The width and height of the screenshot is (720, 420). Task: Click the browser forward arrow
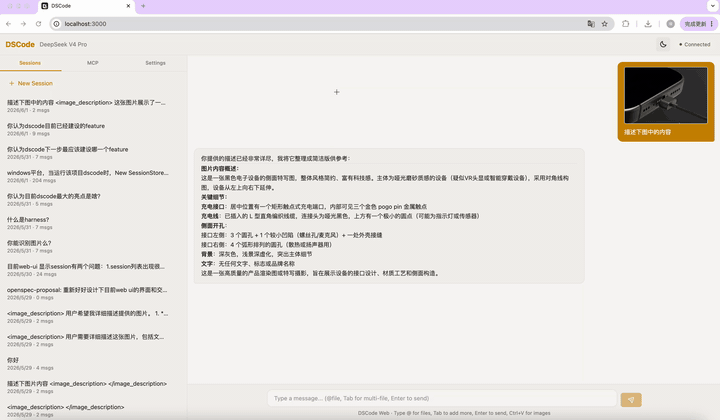23,24
